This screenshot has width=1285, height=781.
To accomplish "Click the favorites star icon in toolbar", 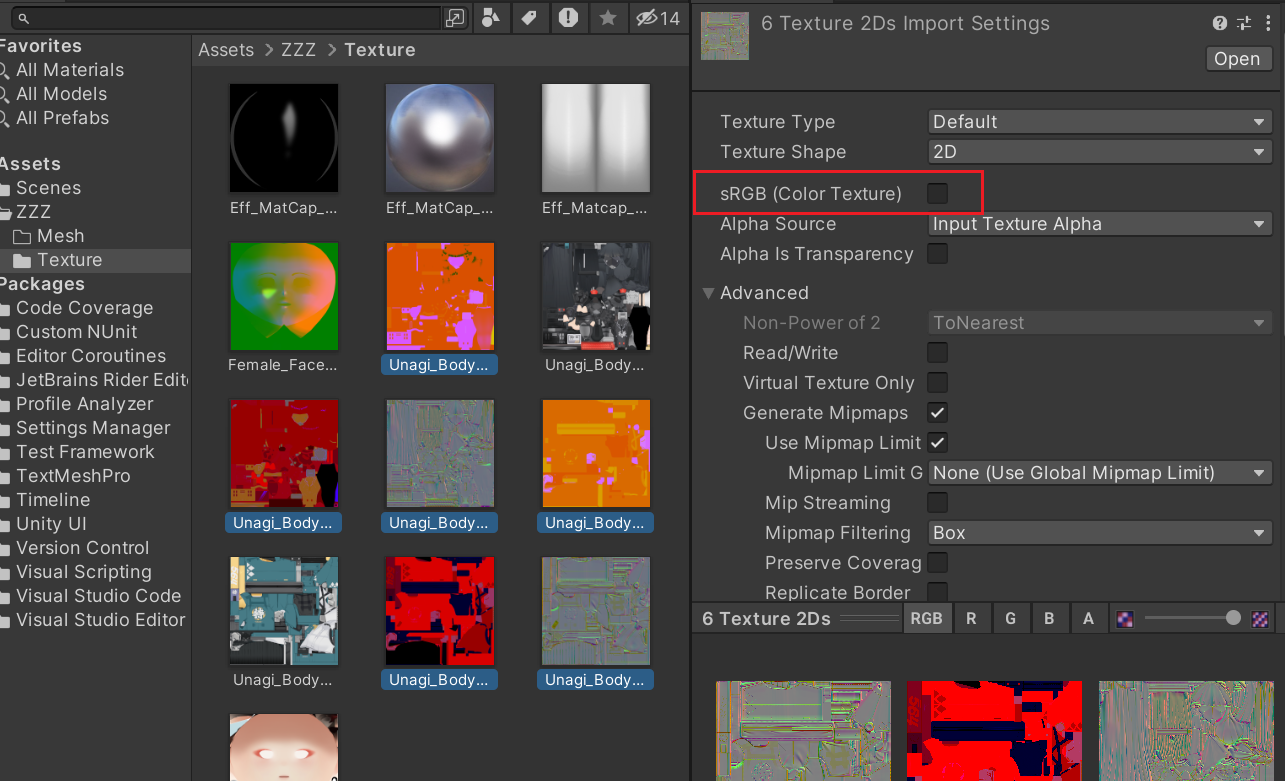I will coord(607,18).
